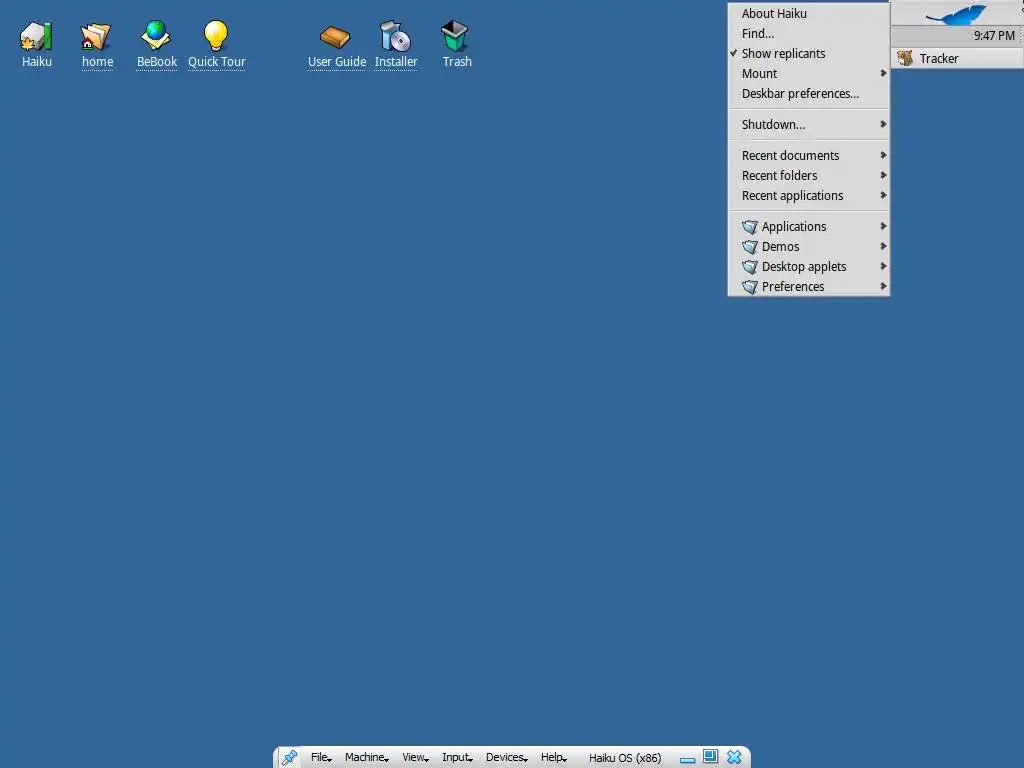Expand the Recent documents submenu arrow
This screenshot has width=1024, height=768.
[883, 155]
